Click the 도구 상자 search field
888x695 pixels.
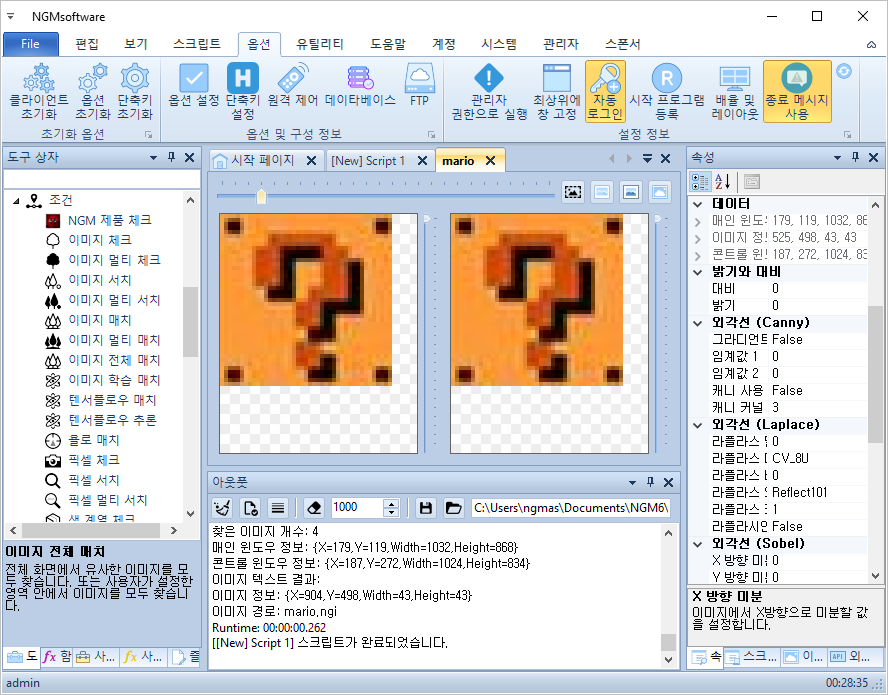(x=102, y=179)
